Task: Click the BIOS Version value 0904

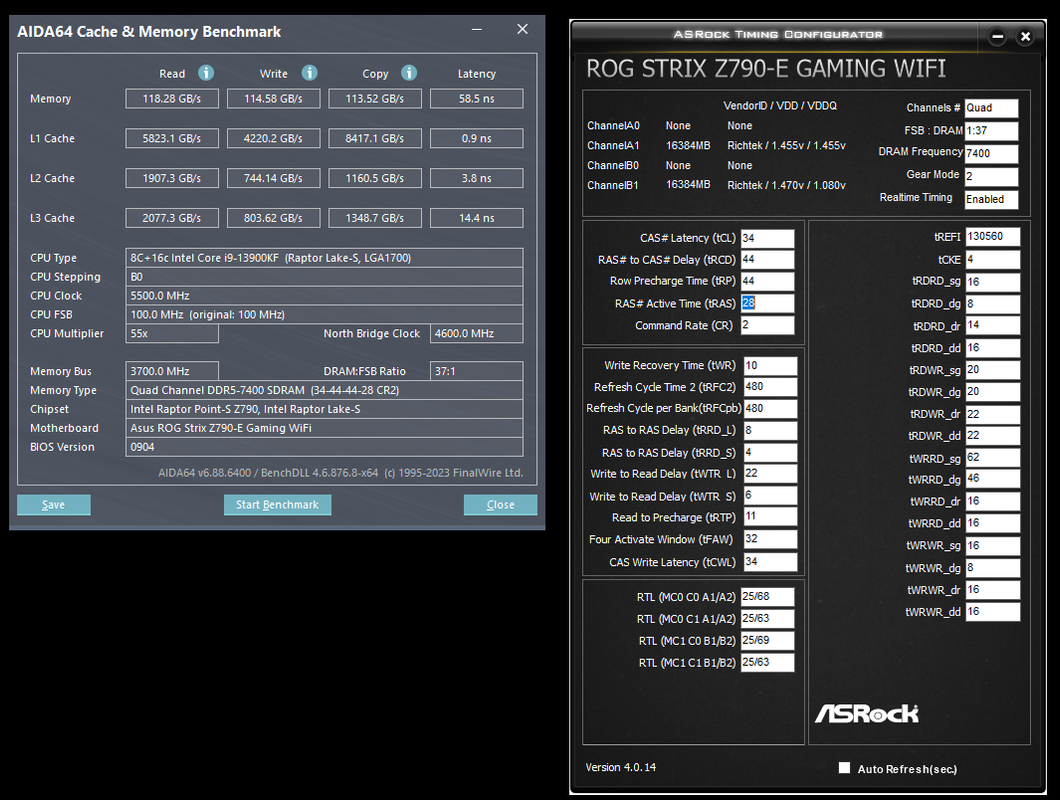Action: click(x=324, y=447)
